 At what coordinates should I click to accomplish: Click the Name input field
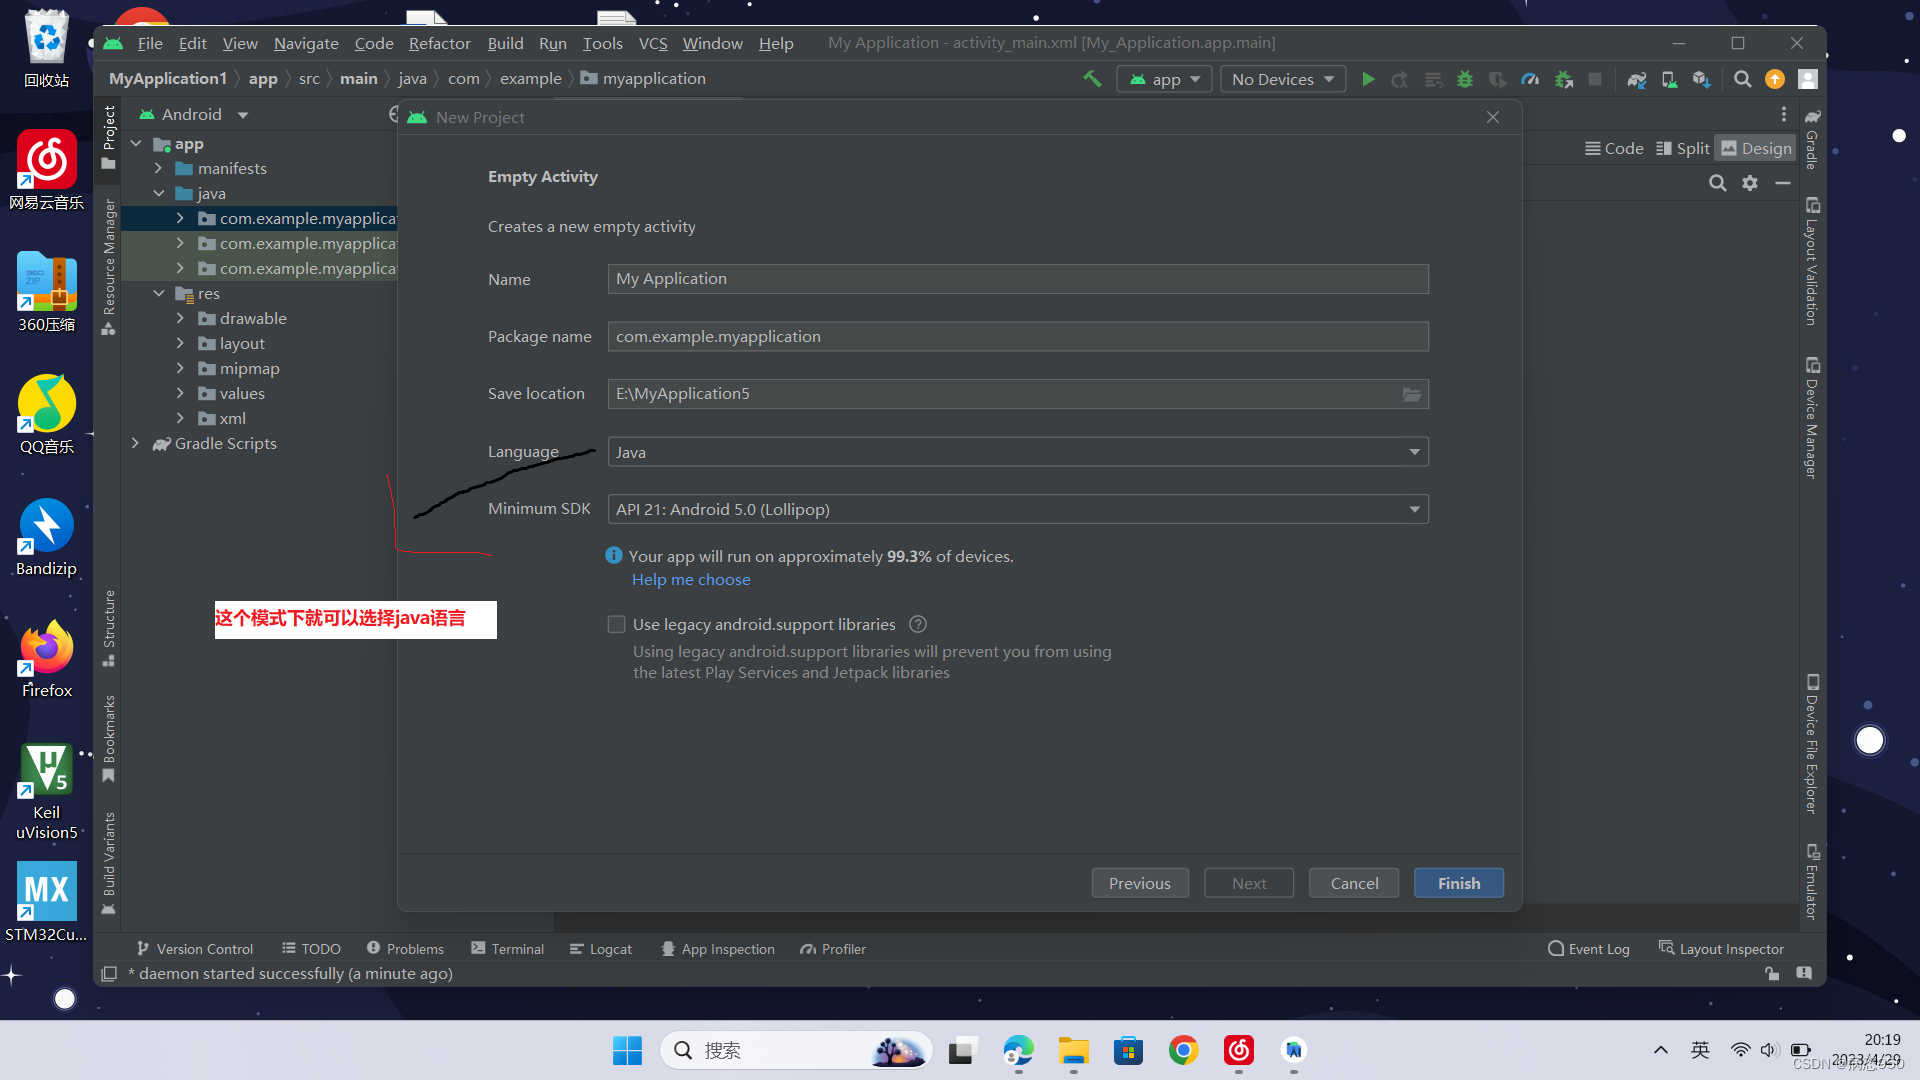1017,279
